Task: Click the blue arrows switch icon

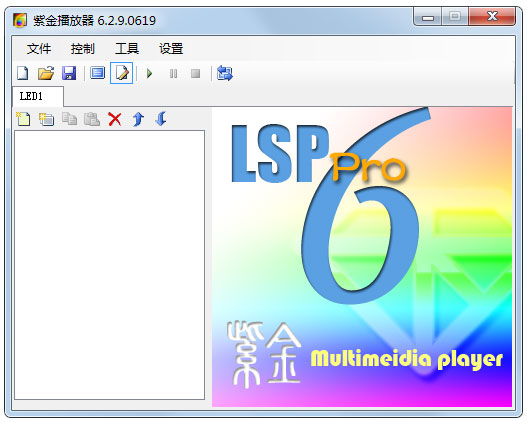Action: (x=225, y=73)
